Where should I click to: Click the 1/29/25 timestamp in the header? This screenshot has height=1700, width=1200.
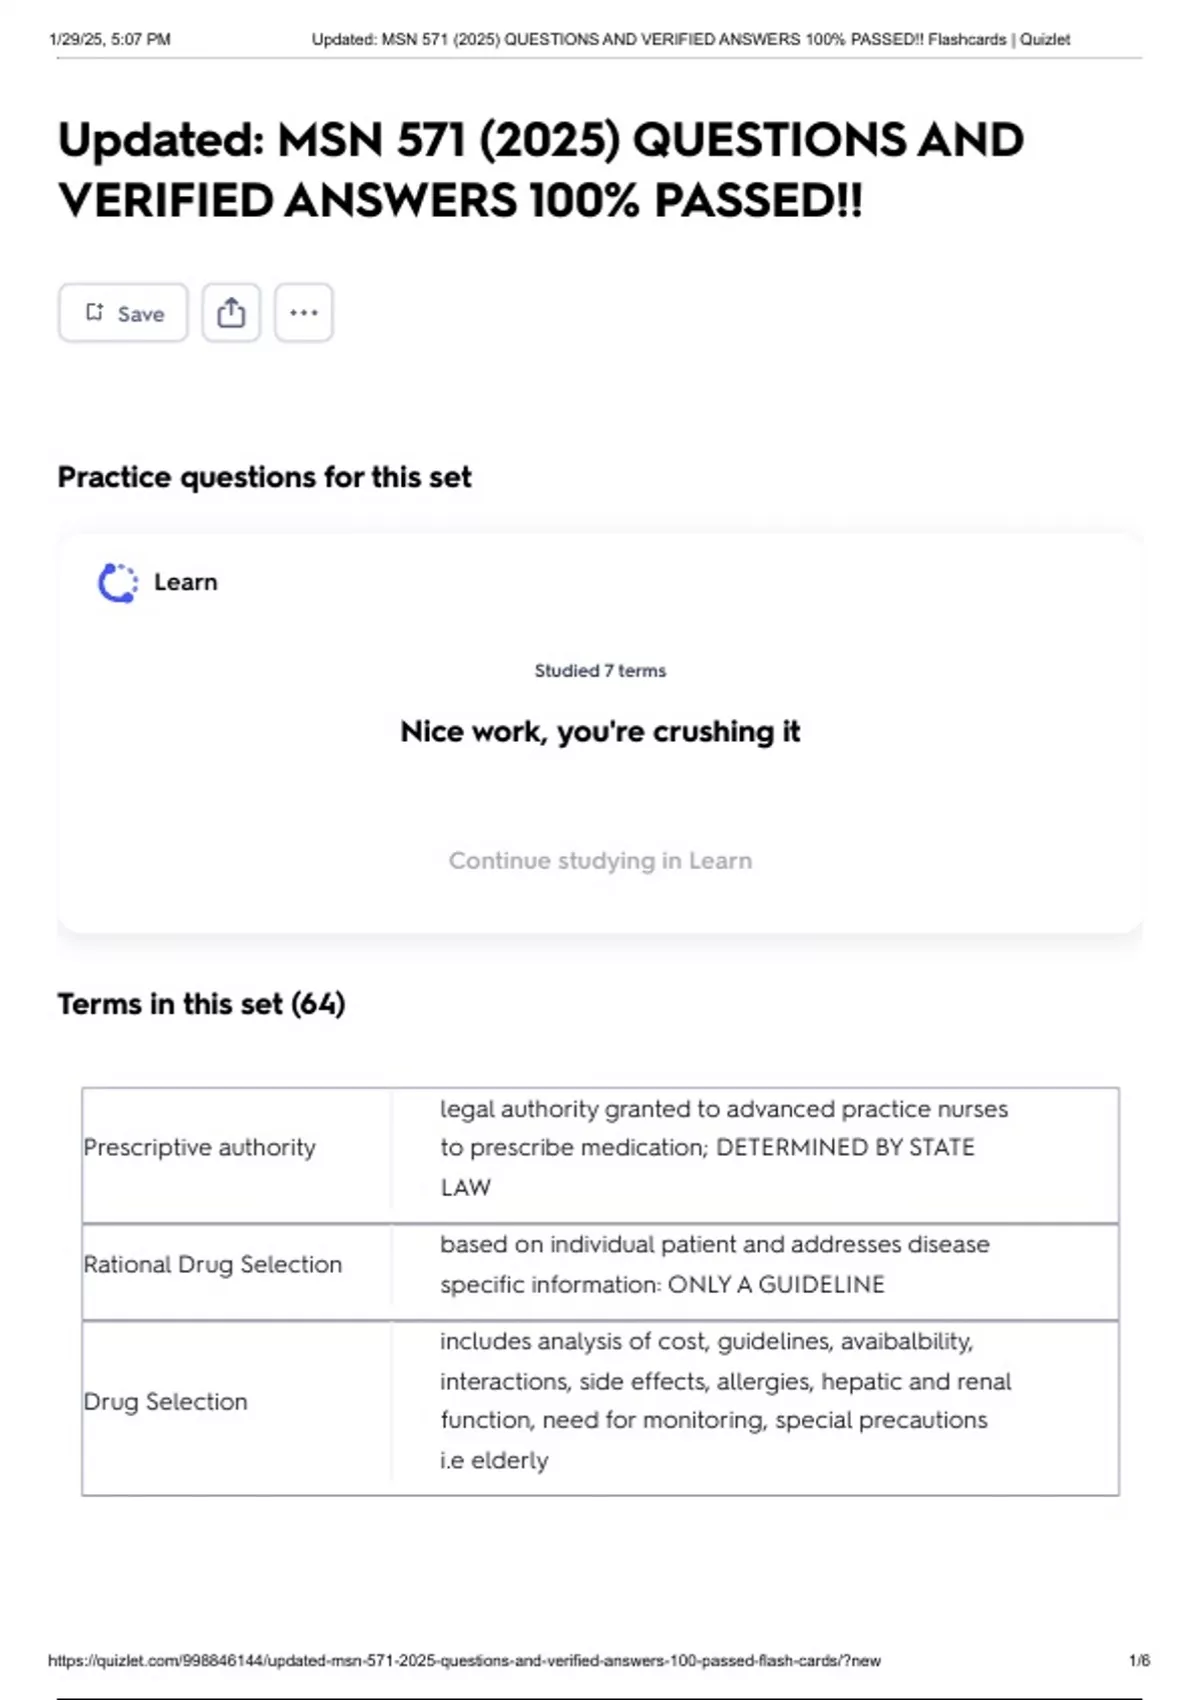pyautogui.click(x=109, y=39)
